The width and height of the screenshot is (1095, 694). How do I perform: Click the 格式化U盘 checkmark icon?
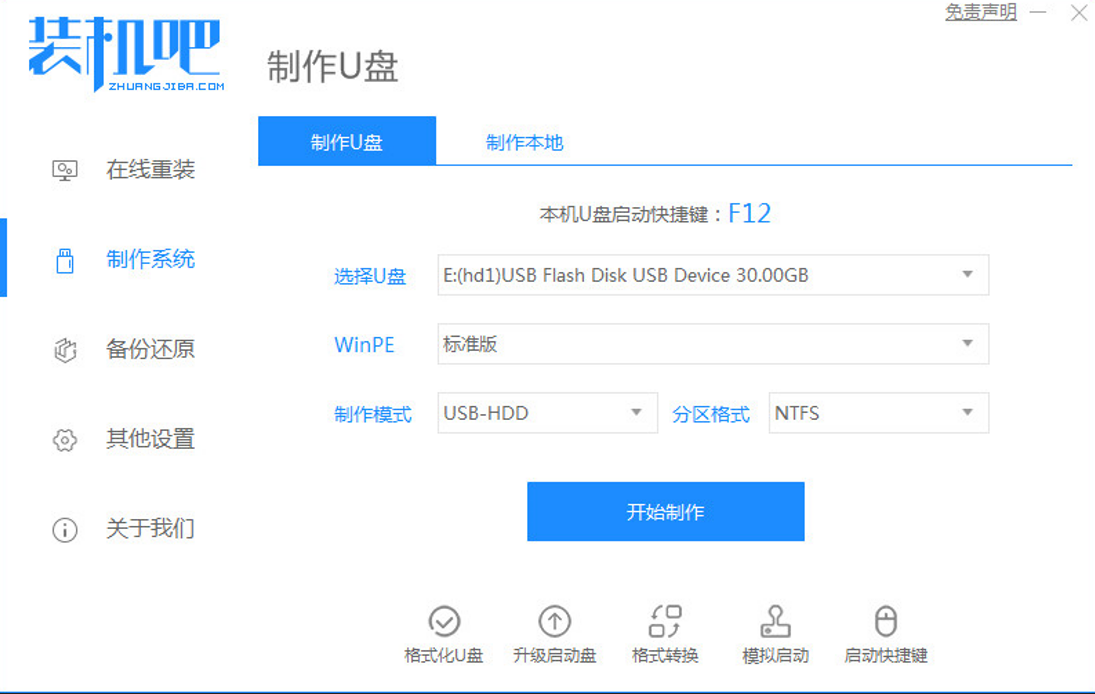pos(444,621)
